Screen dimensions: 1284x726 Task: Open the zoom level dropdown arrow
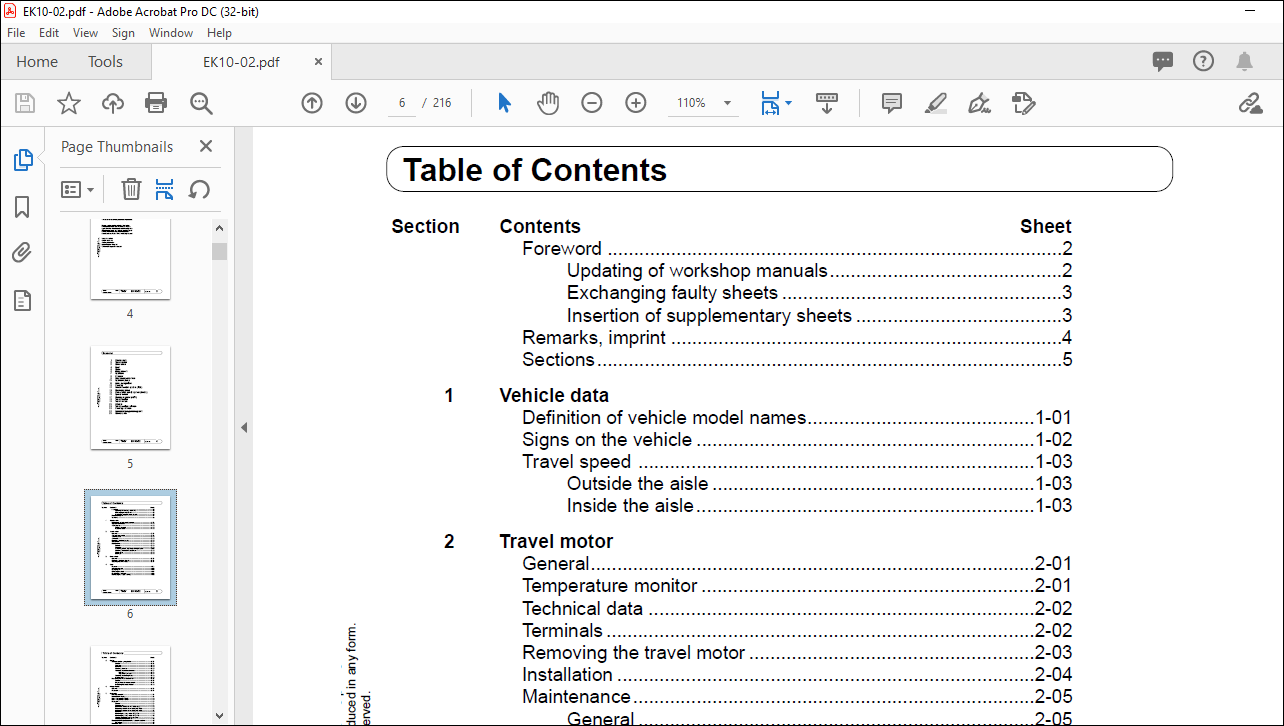tap(727, 103)
